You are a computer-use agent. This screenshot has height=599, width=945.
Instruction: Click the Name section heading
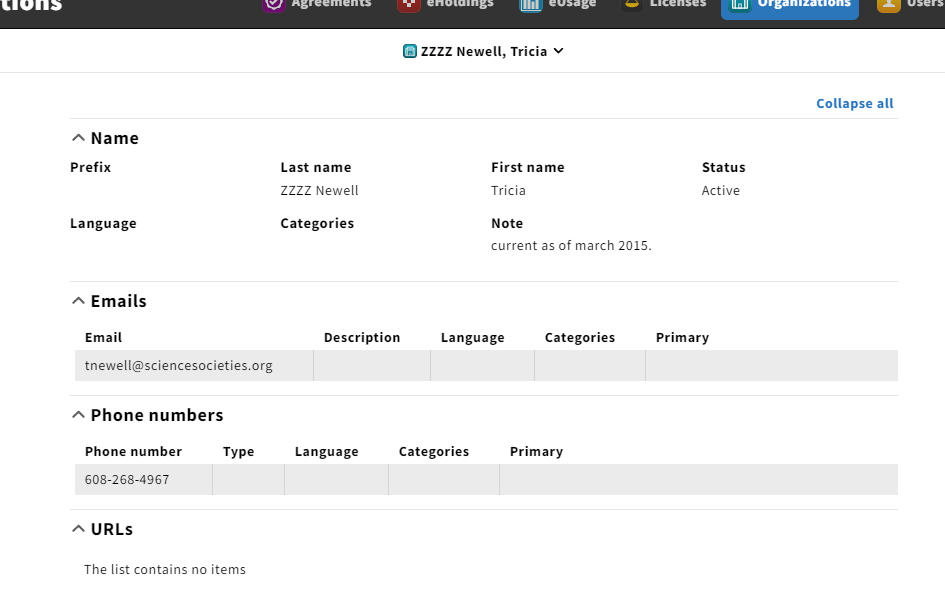(115, 138)
